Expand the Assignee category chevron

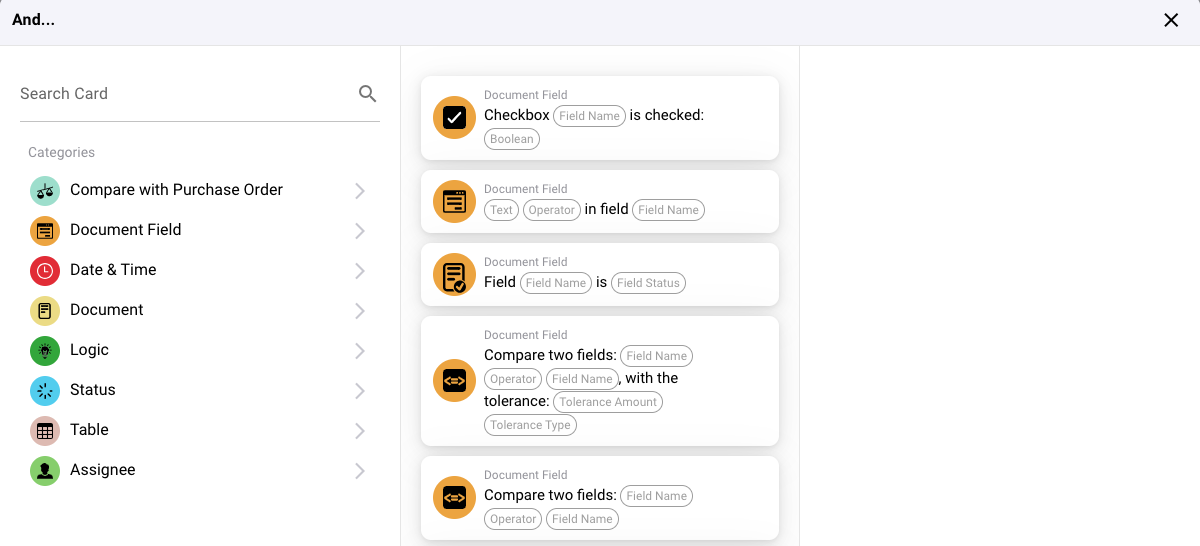tap(360, 471)
